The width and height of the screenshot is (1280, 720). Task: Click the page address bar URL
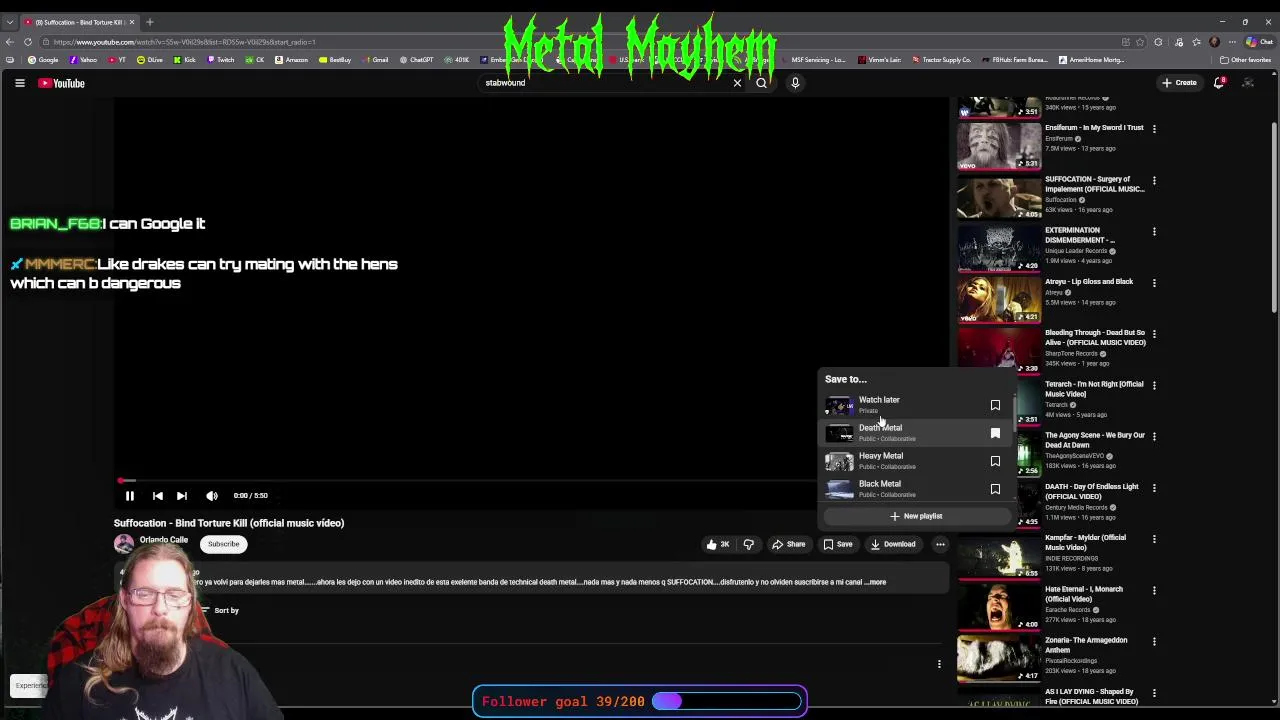coord(185,42)
